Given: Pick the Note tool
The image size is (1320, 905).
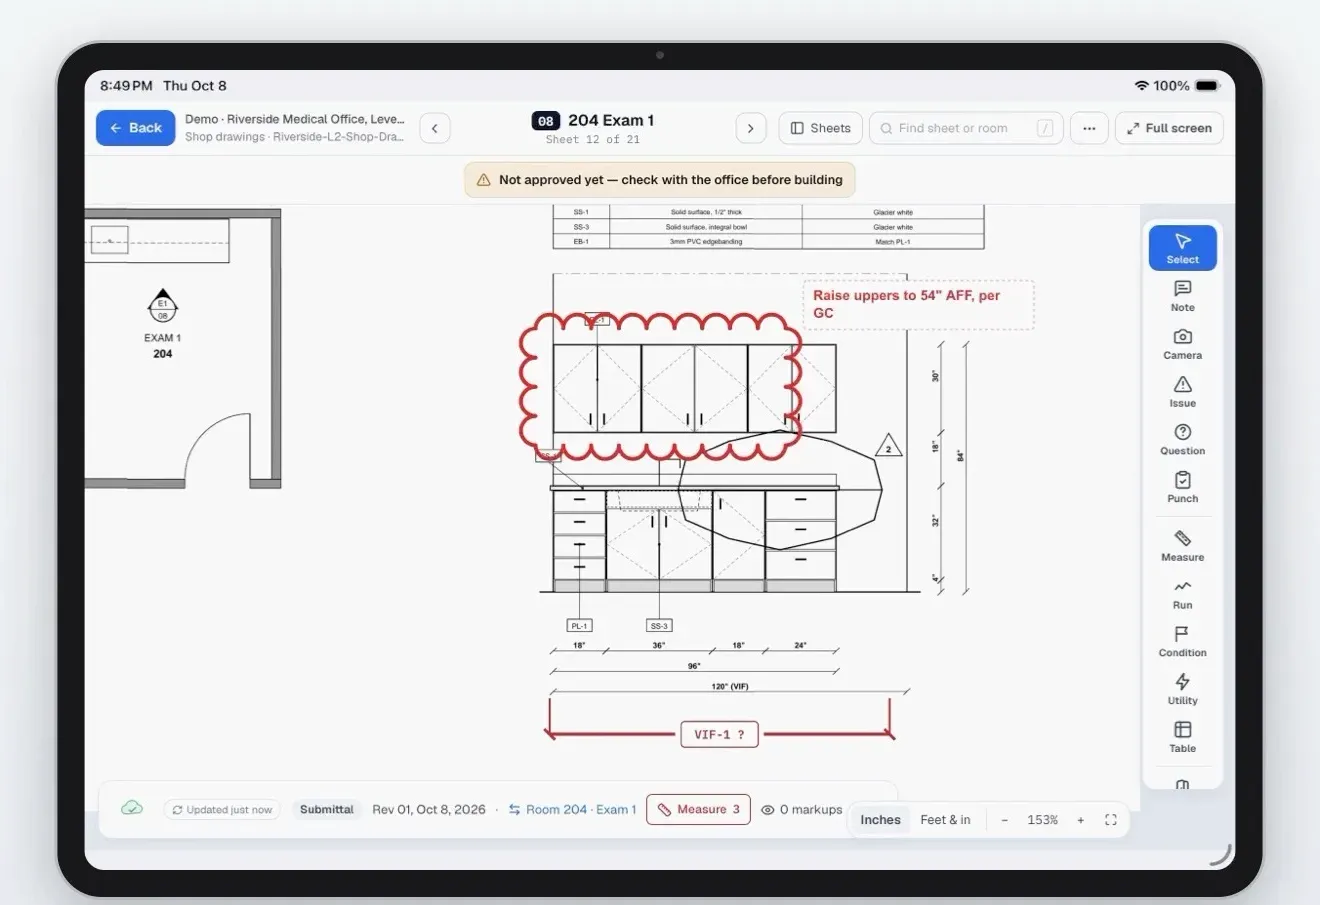Looking at the screenshot, I should [x=1182, y=296].
